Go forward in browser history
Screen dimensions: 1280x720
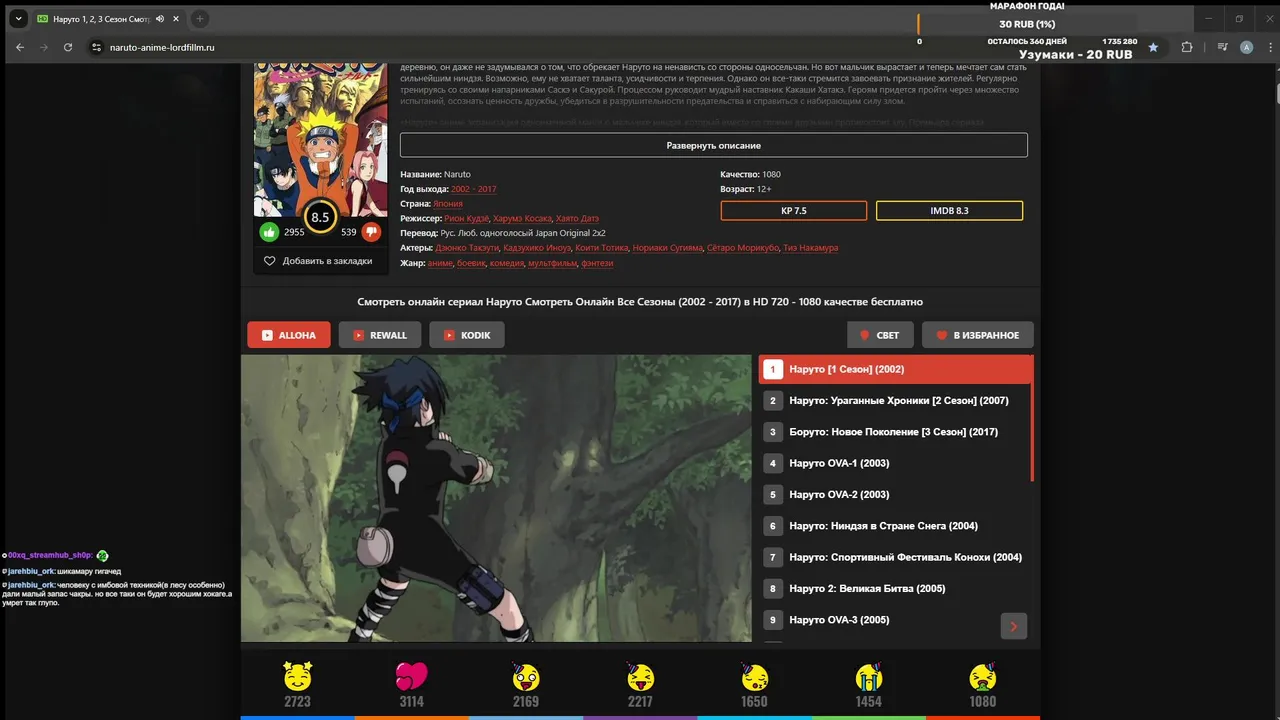[44, 47]
